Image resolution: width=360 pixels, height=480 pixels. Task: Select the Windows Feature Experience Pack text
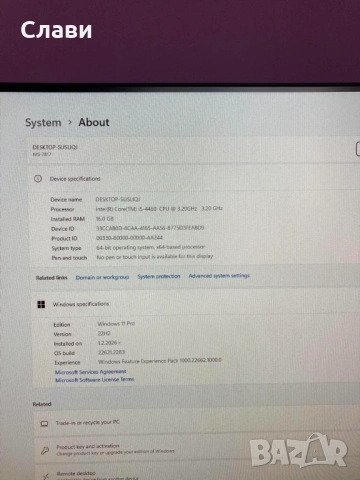[x=160, y=361]
